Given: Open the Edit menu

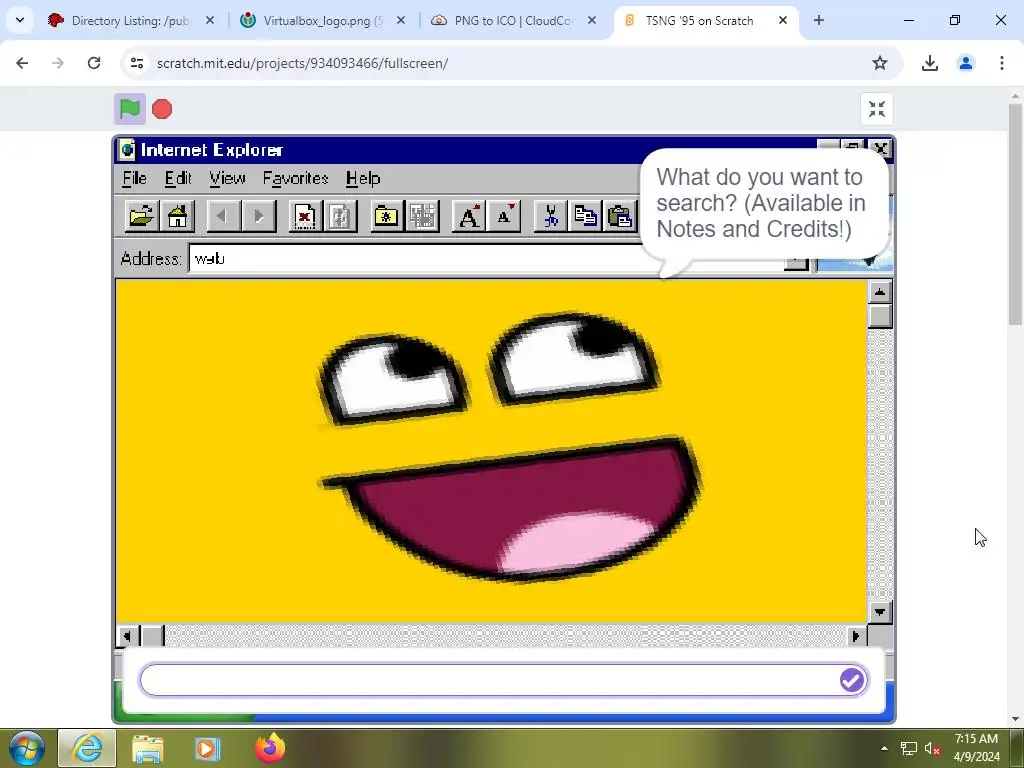Looking at the screenshot, I should (178, 178).
